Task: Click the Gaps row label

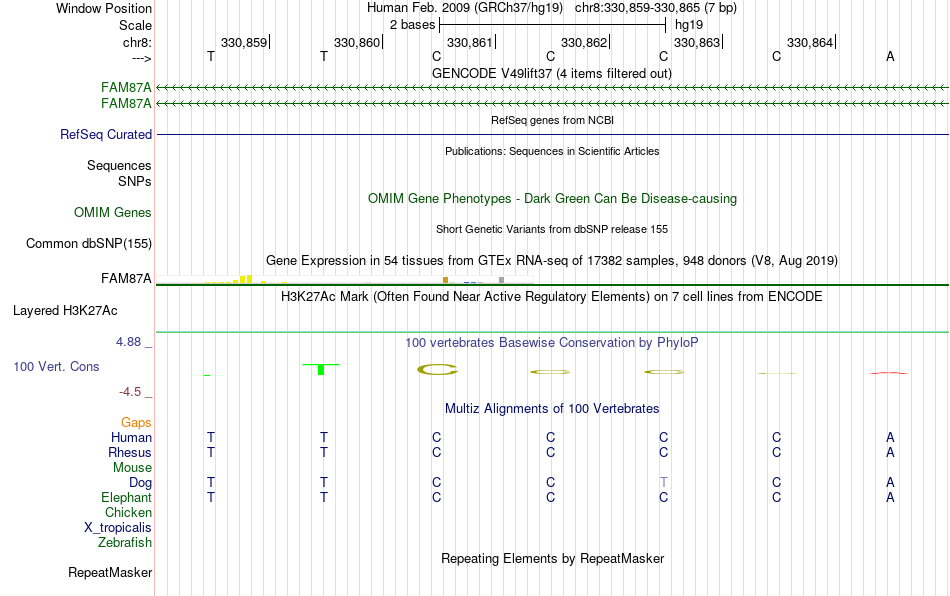Action: click(136, 422)
